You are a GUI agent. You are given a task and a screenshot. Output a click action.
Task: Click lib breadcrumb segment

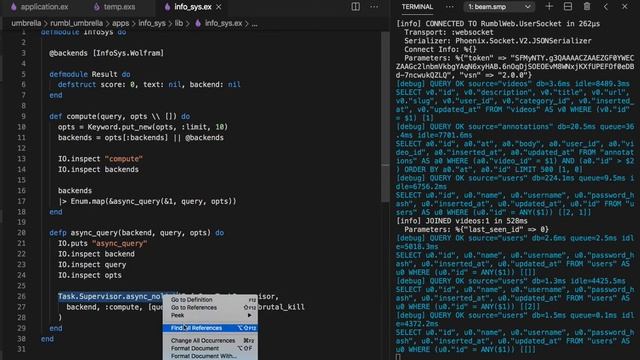[x=179, y=23]
